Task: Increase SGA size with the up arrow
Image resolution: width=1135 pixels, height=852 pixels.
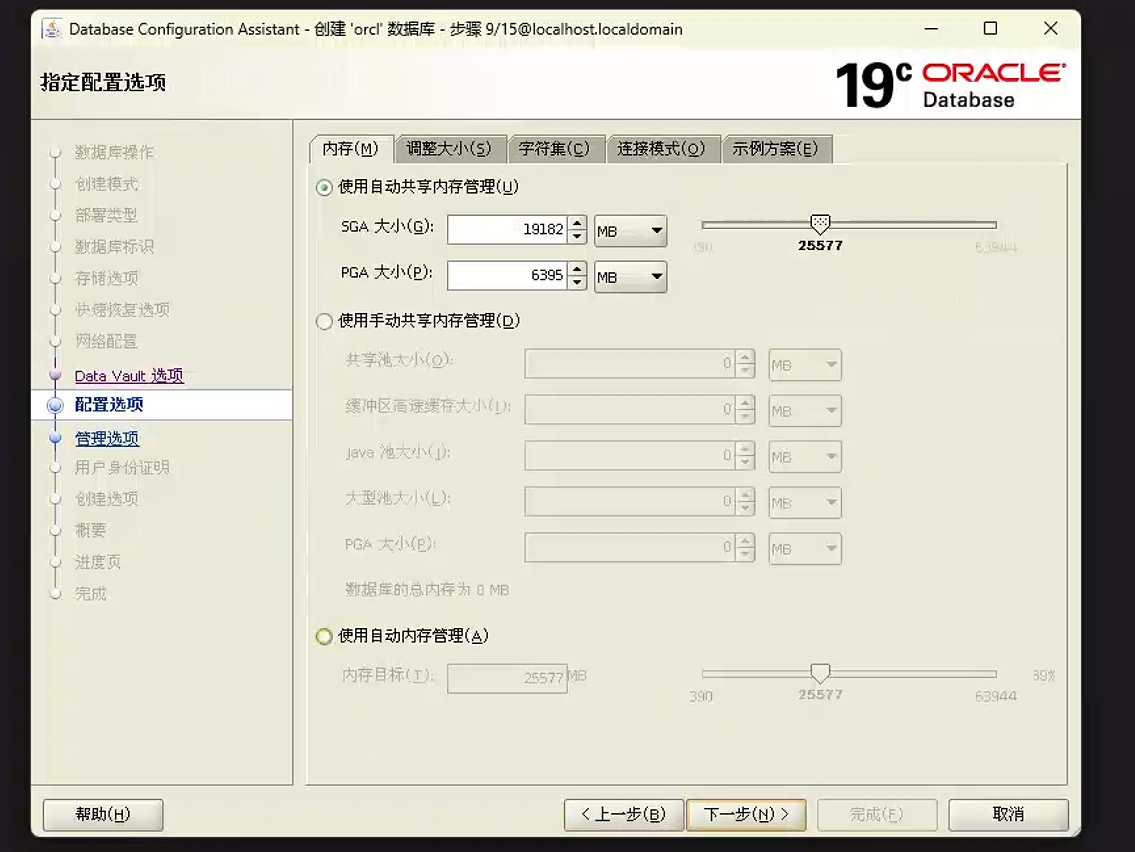Action: pos(577,223)
